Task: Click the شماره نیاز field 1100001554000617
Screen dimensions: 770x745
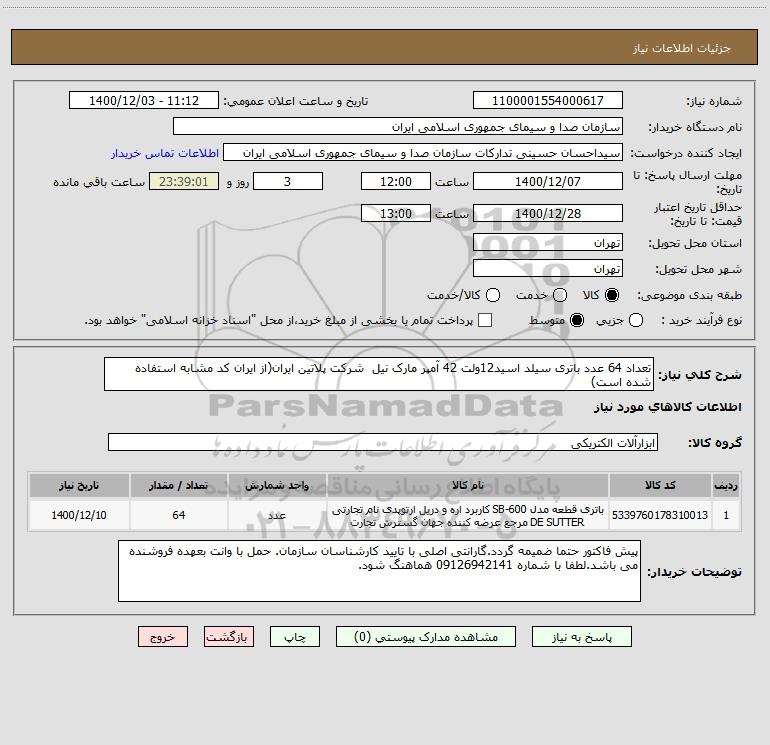Action: click(x=548, y=100)
